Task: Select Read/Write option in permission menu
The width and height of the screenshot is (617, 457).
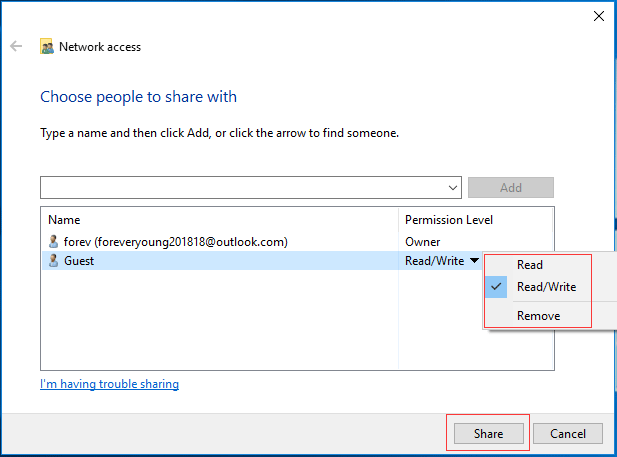Action: click(x=546, y=287)
